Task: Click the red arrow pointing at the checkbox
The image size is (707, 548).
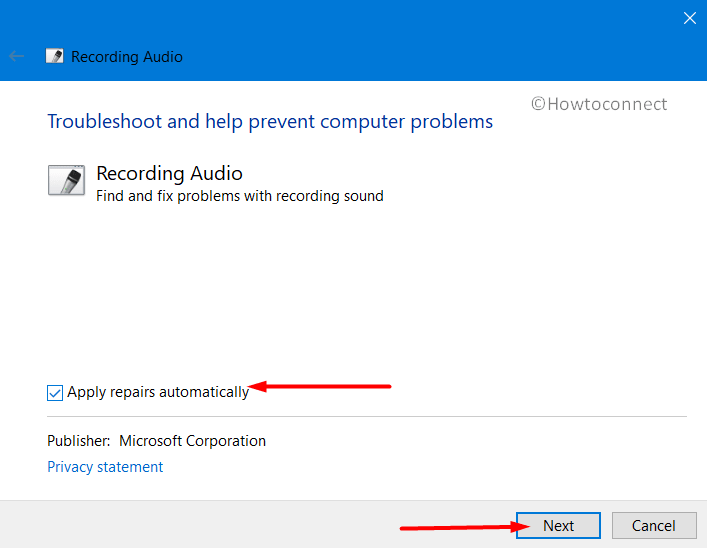Action: (319, 387)
